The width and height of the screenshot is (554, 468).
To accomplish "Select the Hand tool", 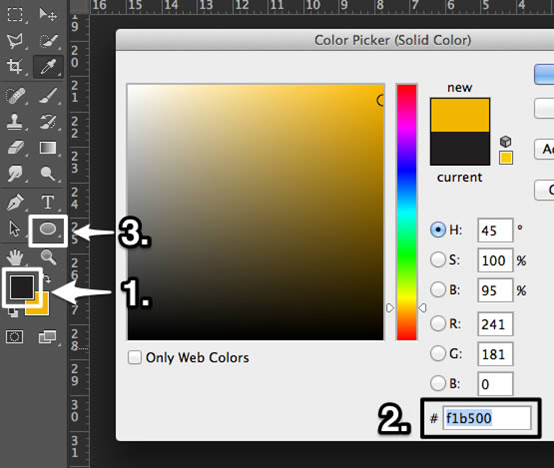I will pyautogui.click(x=15, y=257).
